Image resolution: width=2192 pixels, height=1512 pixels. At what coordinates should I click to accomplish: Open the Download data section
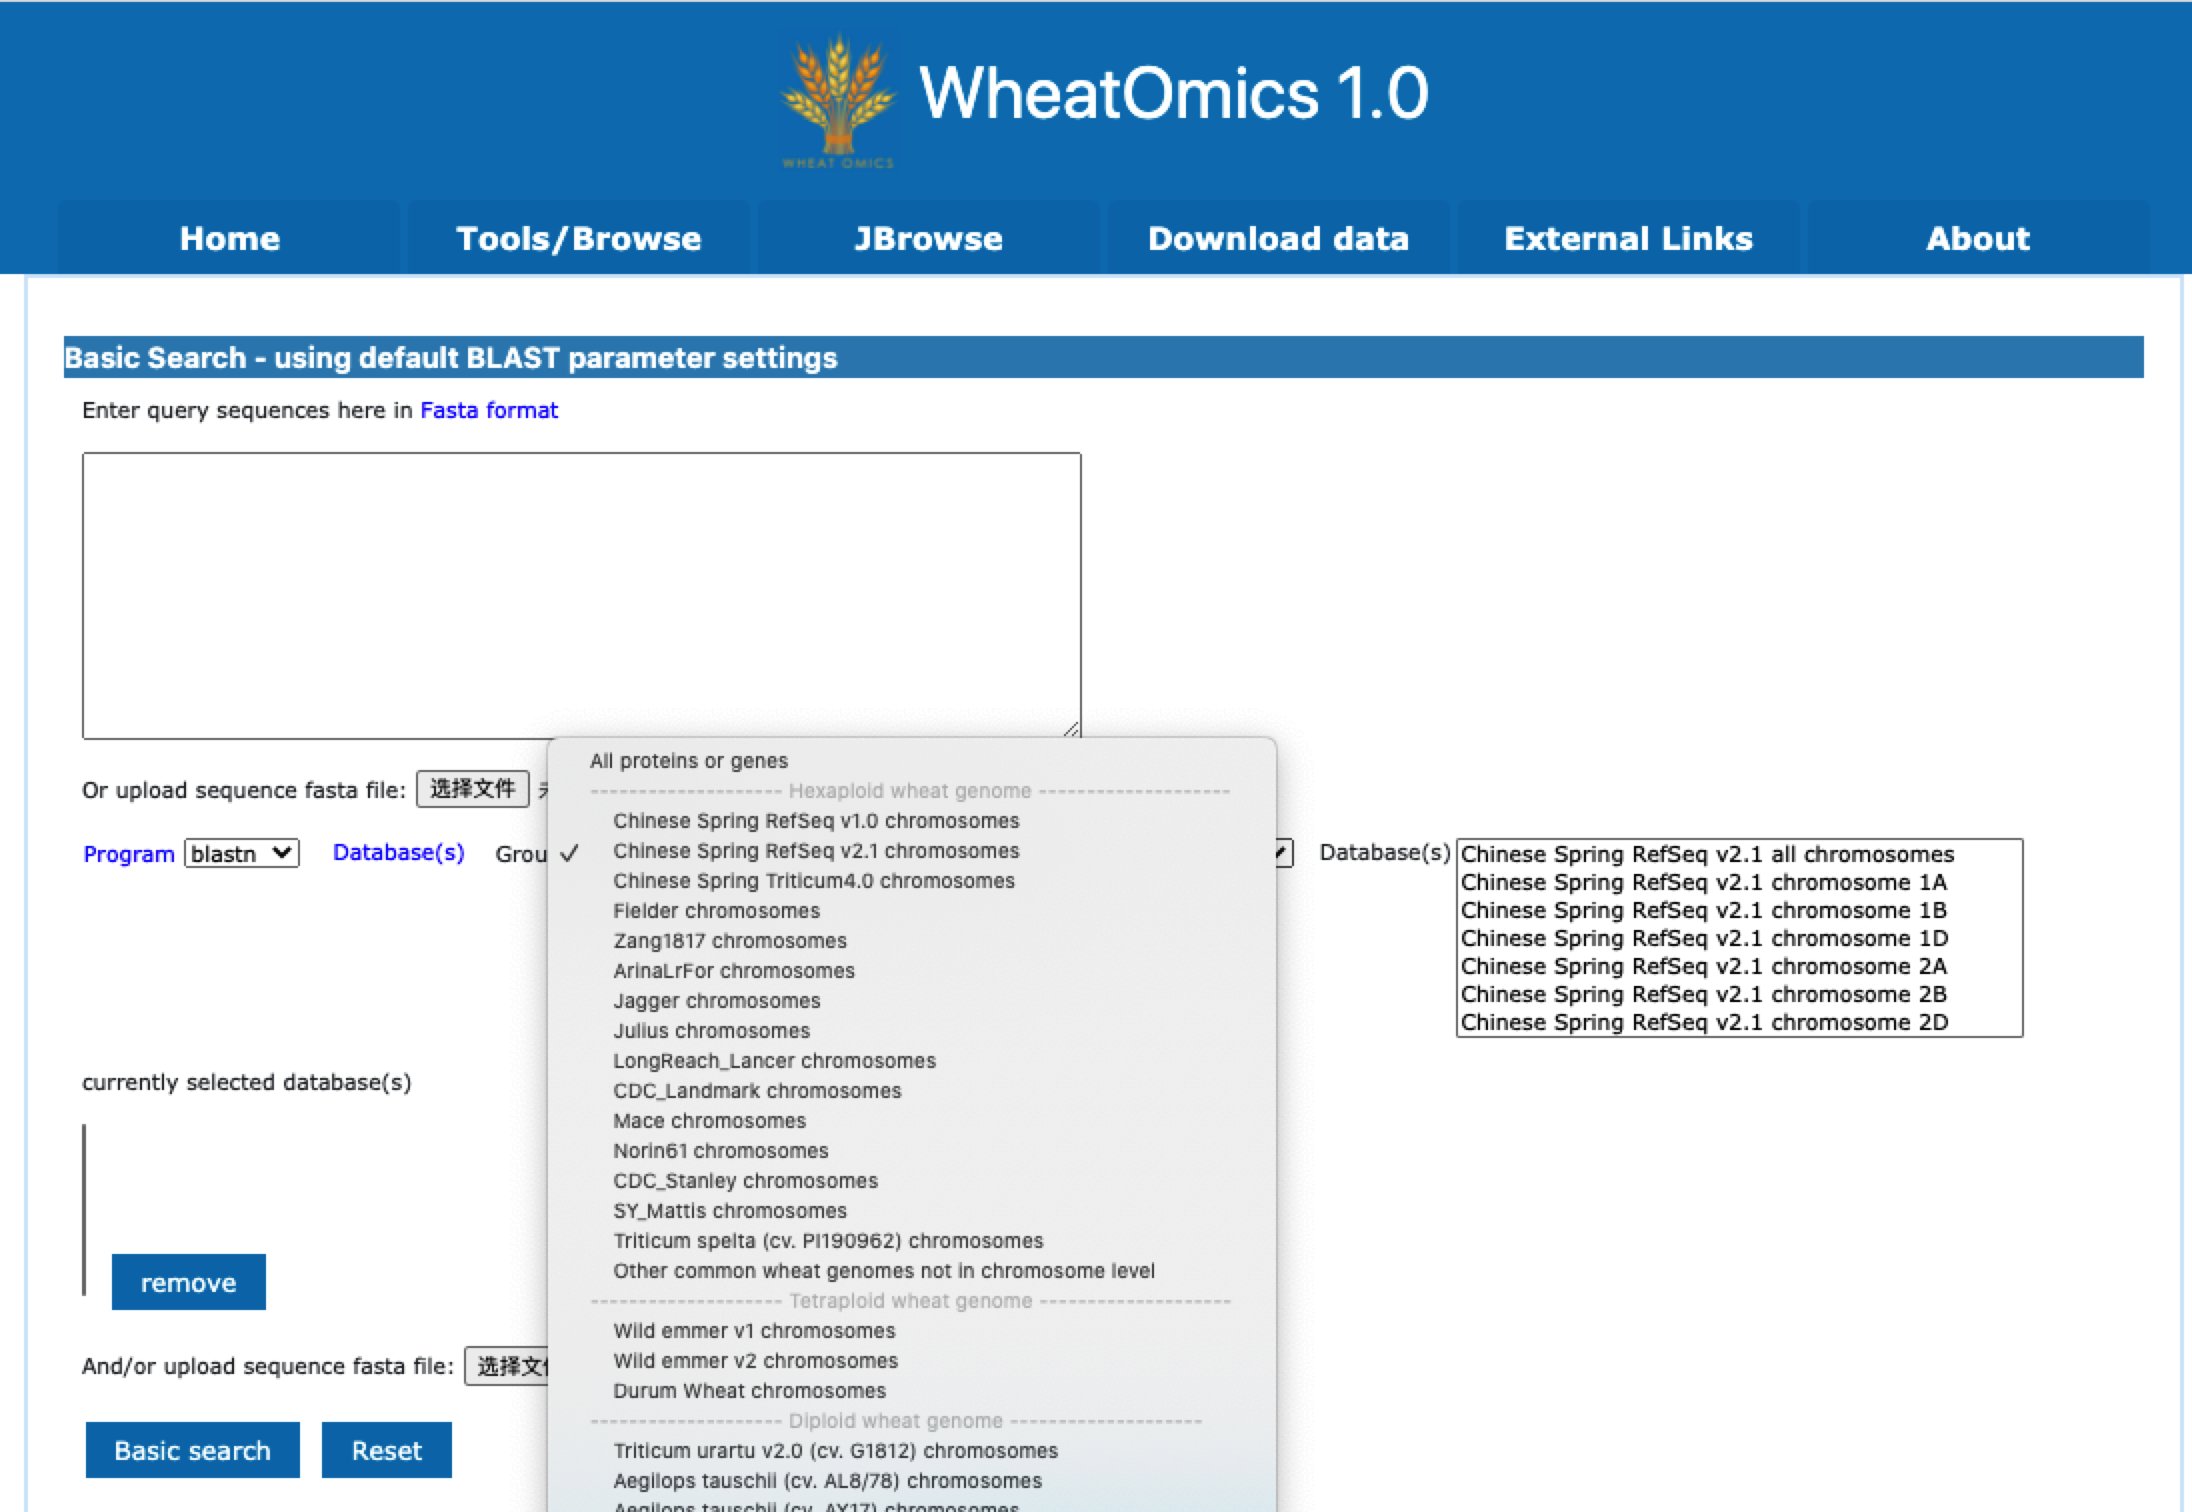click(x=1278, y=238)
